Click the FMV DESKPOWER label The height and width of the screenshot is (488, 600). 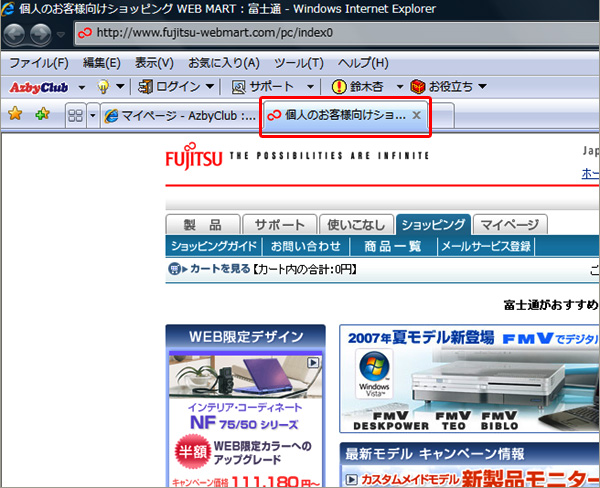point(391,421)
